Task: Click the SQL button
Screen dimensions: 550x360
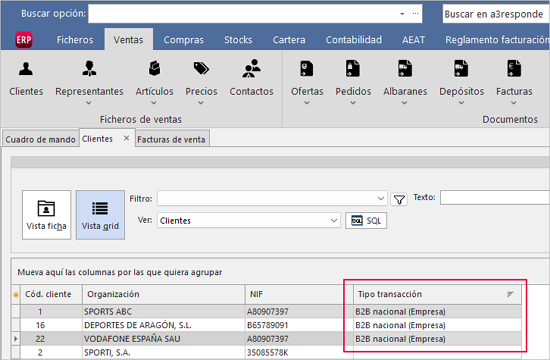Action: (x=366, y=220)
